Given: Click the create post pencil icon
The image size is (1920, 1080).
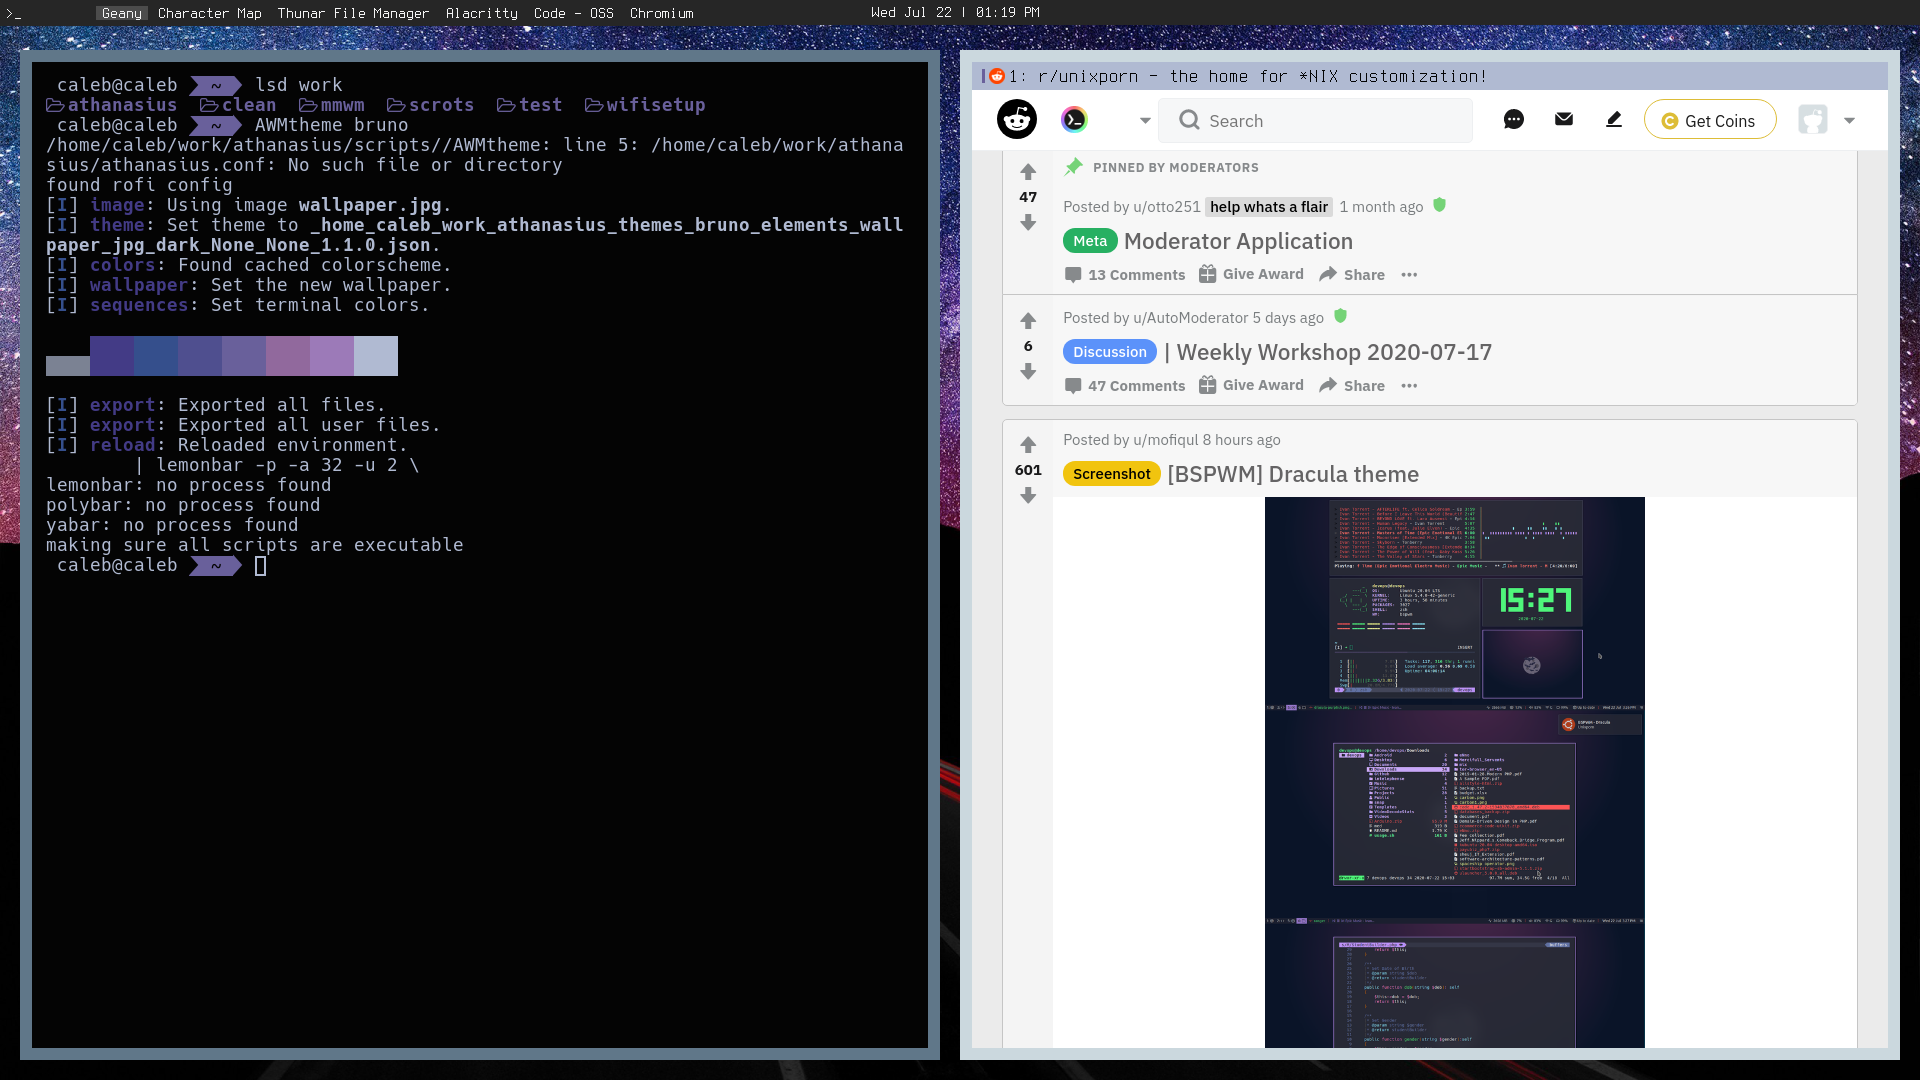Looking at the screenshot, I should coord(1613,120).
